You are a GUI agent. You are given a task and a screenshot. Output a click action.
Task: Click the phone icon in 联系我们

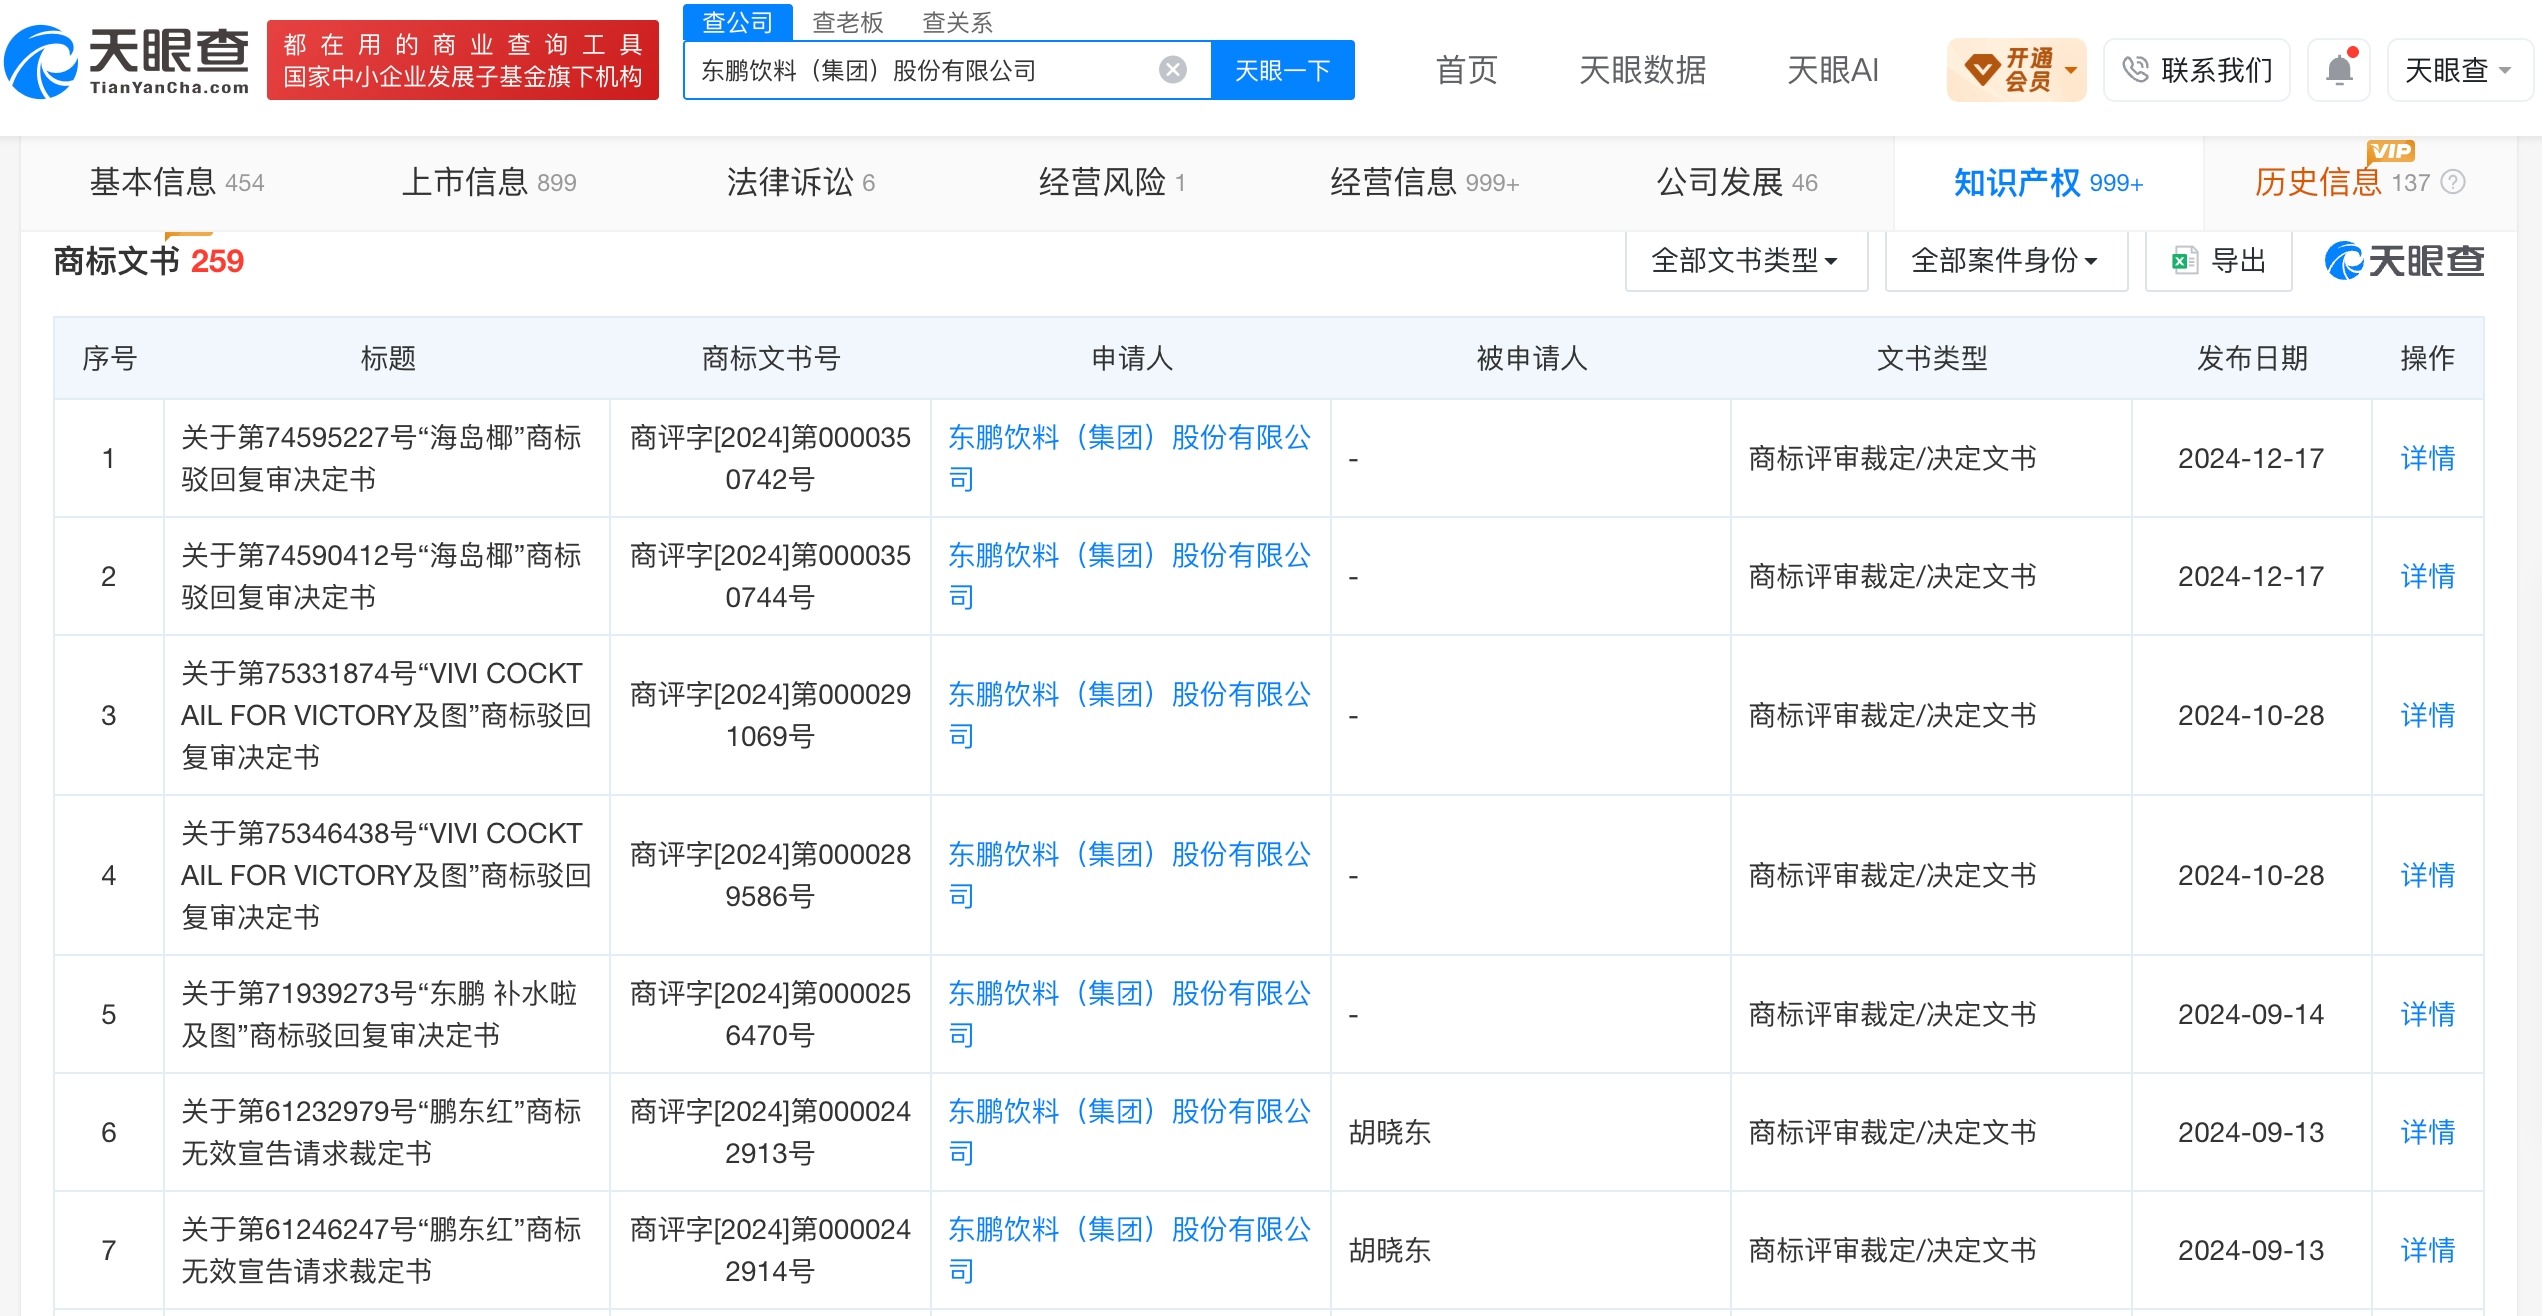[x=2135, y=70]
